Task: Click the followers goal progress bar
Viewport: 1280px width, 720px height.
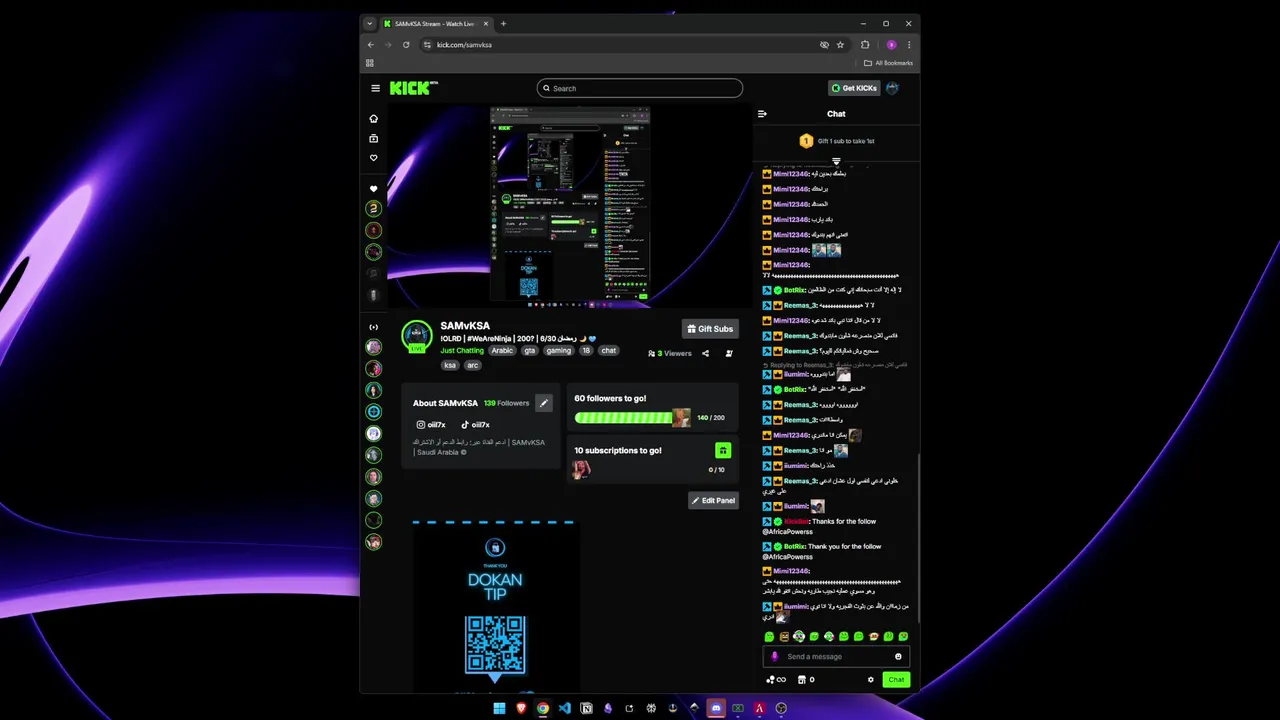Action: tap(632, 418)
